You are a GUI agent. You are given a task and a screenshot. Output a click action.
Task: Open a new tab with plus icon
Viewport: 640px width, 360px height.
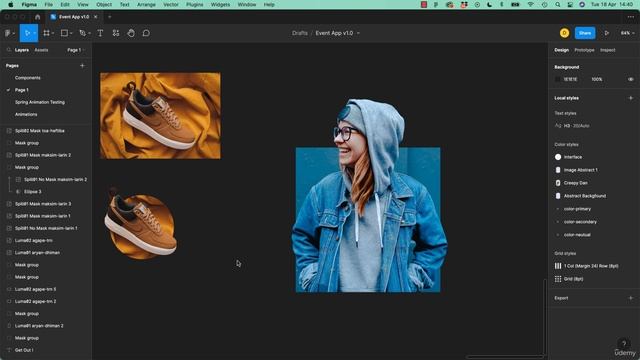pyautogui.click(x=109, y=17)
